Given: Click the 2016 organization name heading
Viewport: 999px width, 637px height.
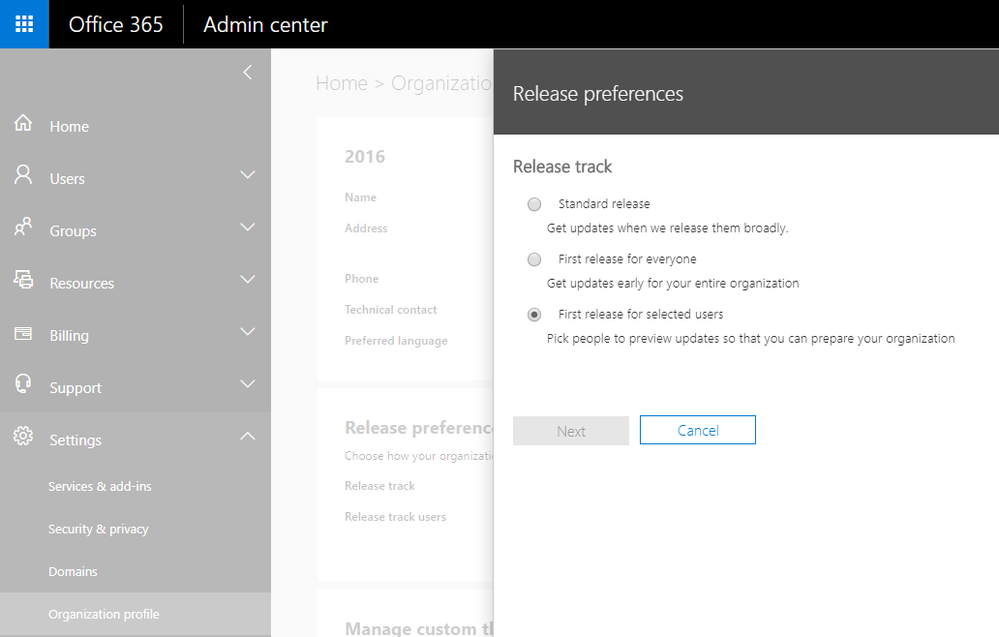Looking at the screenshot, I should point(364,156).
